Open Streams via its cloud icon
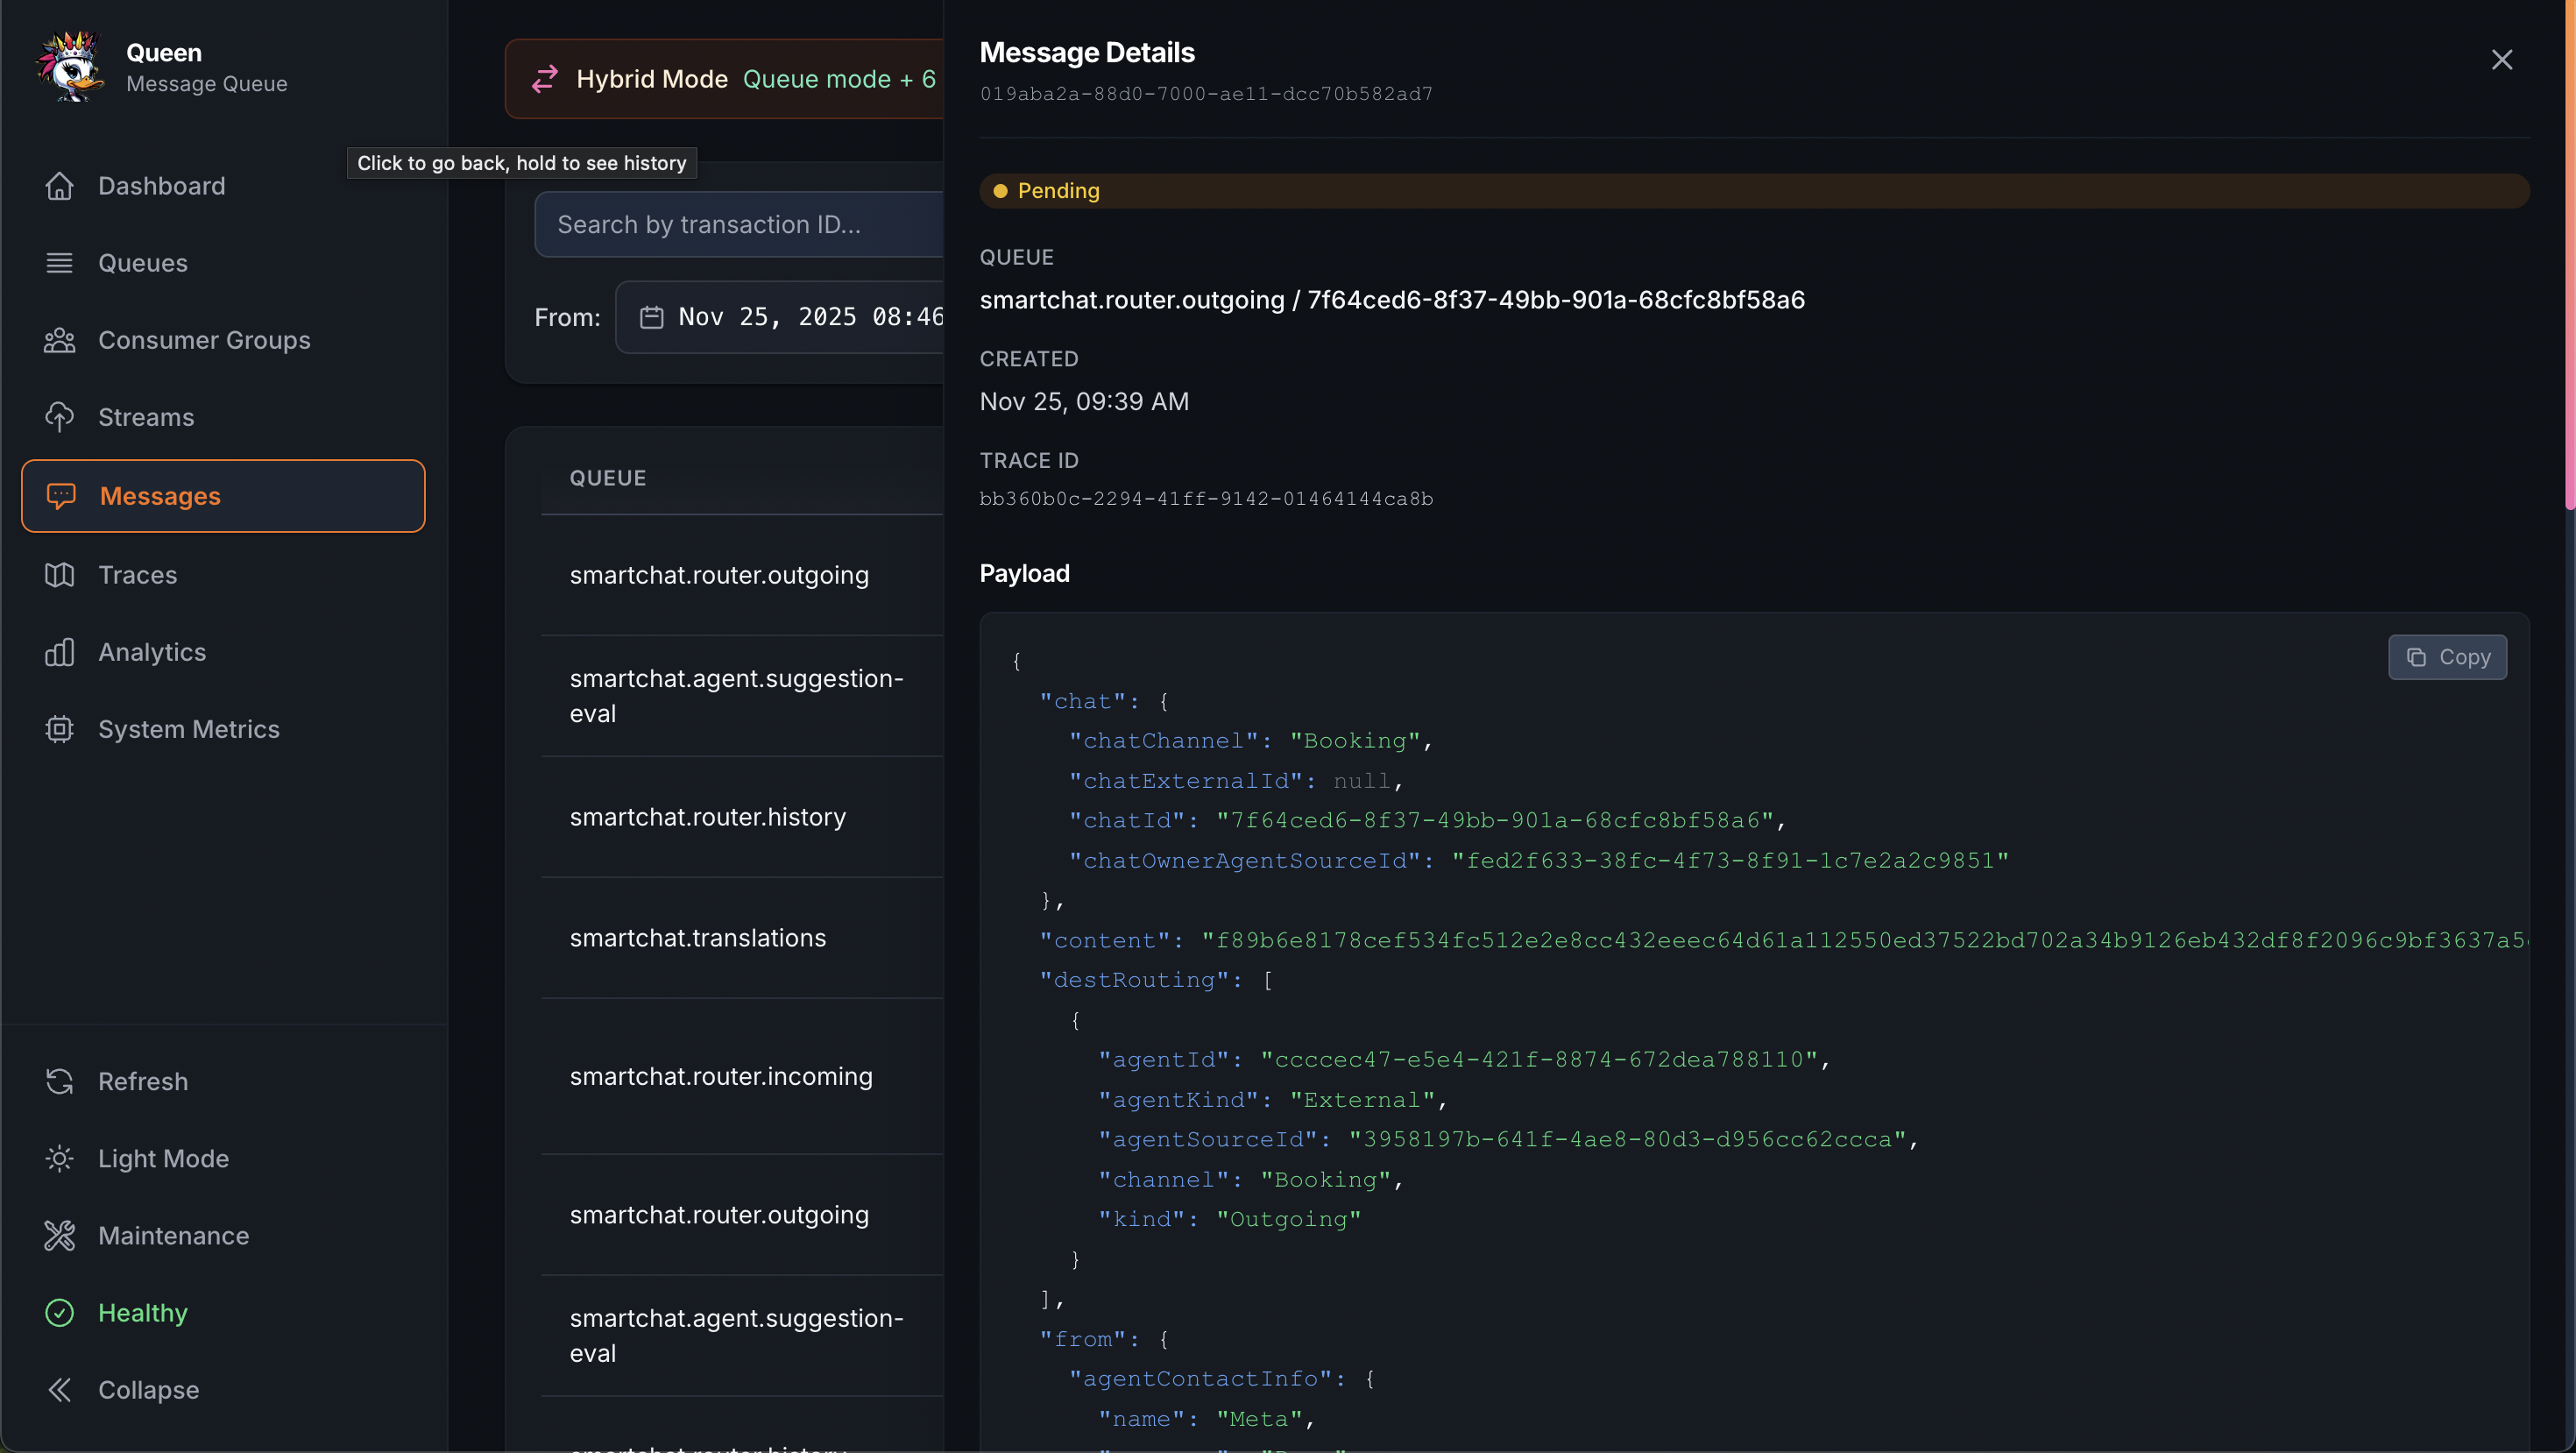2576x1453 pixels. [x=59, y=417]
